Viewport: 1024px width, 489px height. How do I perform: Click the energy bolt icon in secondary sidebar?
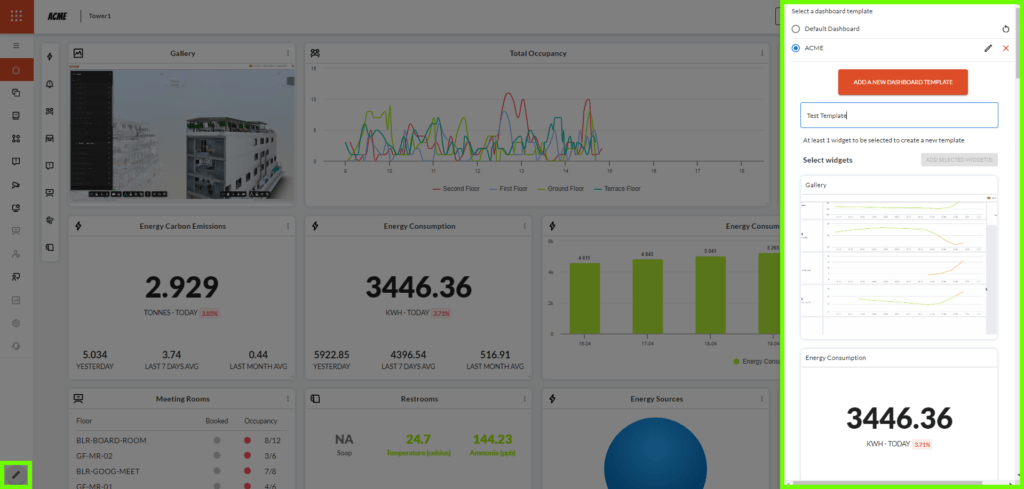(x=50, y=56)
